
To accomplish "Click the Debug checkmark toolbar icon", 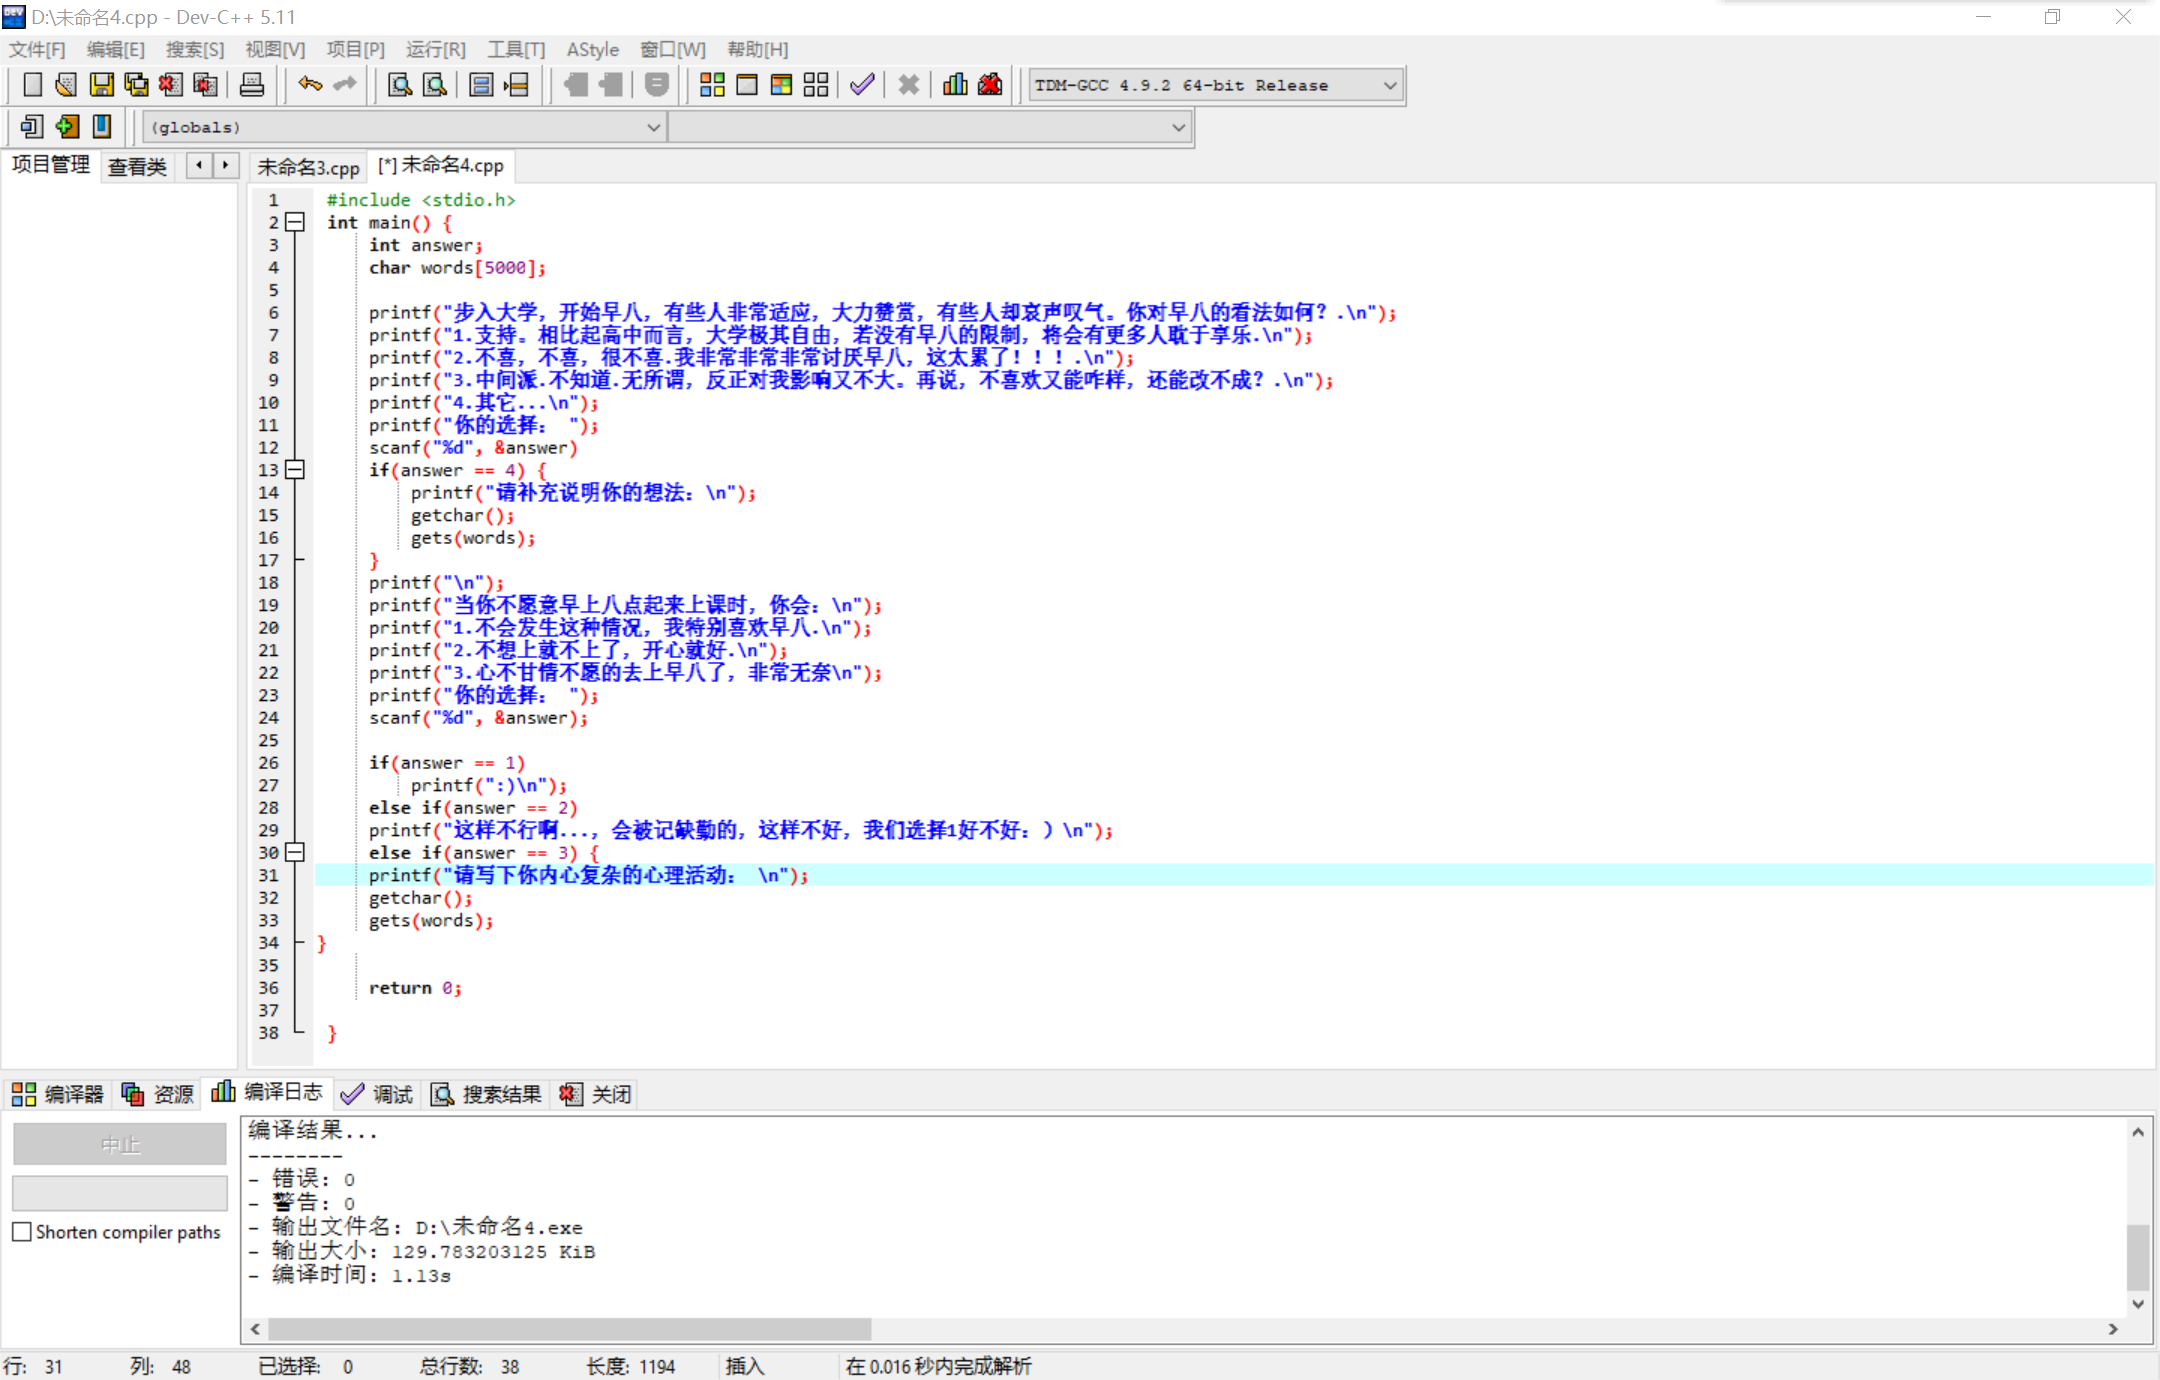I will tap(862, 85).
